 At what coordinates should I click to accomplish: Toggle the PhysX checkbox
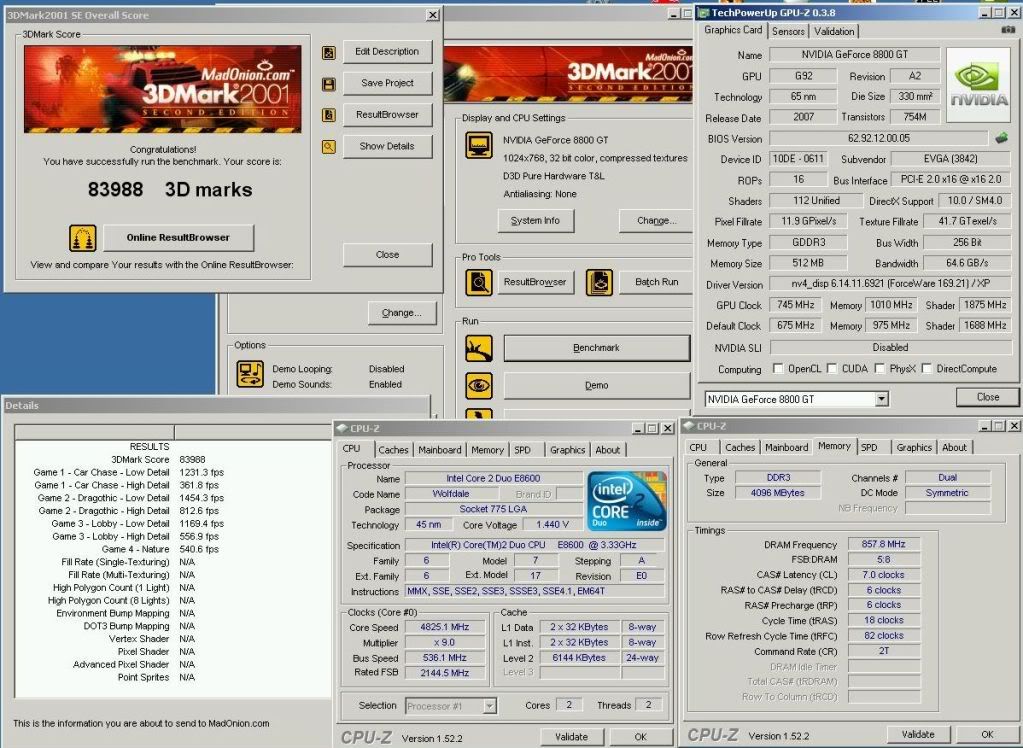pos(879,369)
